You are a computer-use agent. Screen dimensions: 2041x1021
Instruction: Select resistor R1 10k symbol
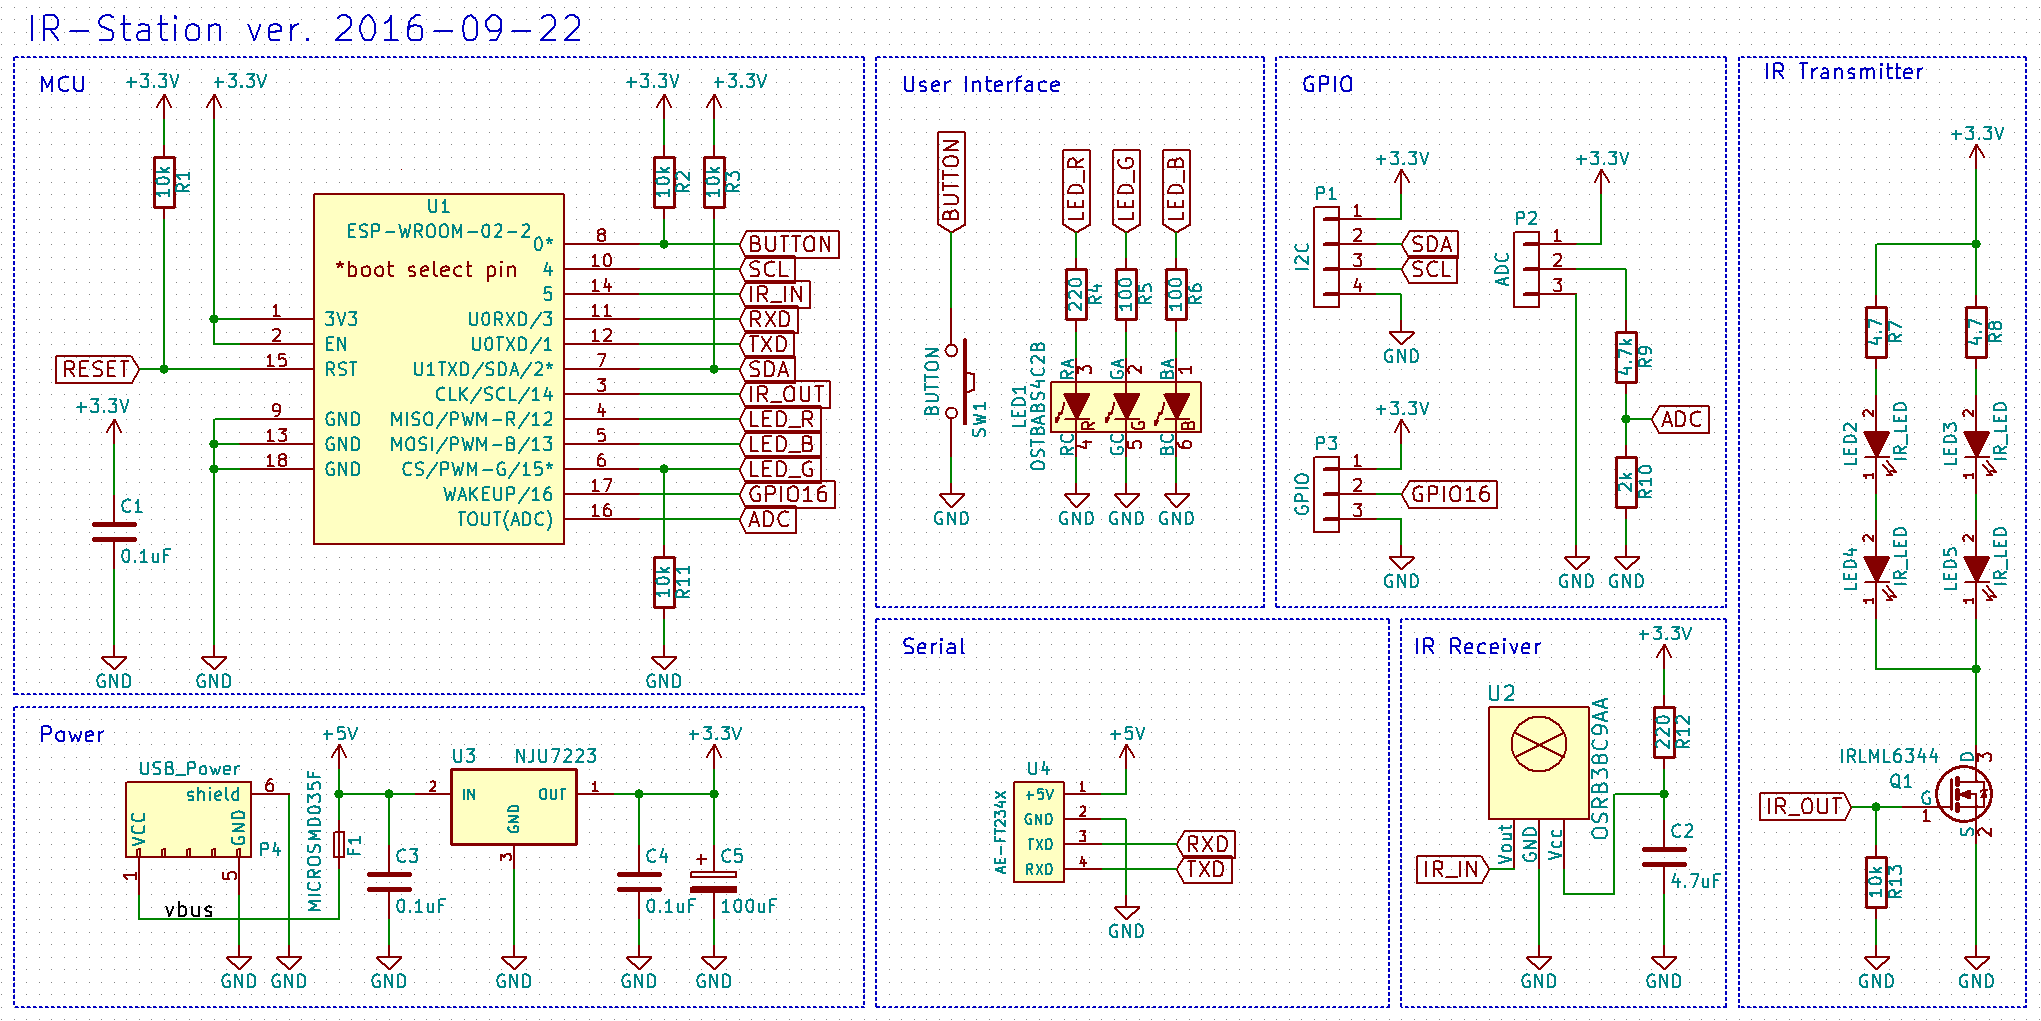pyautogui.click(x=164, y=182)
